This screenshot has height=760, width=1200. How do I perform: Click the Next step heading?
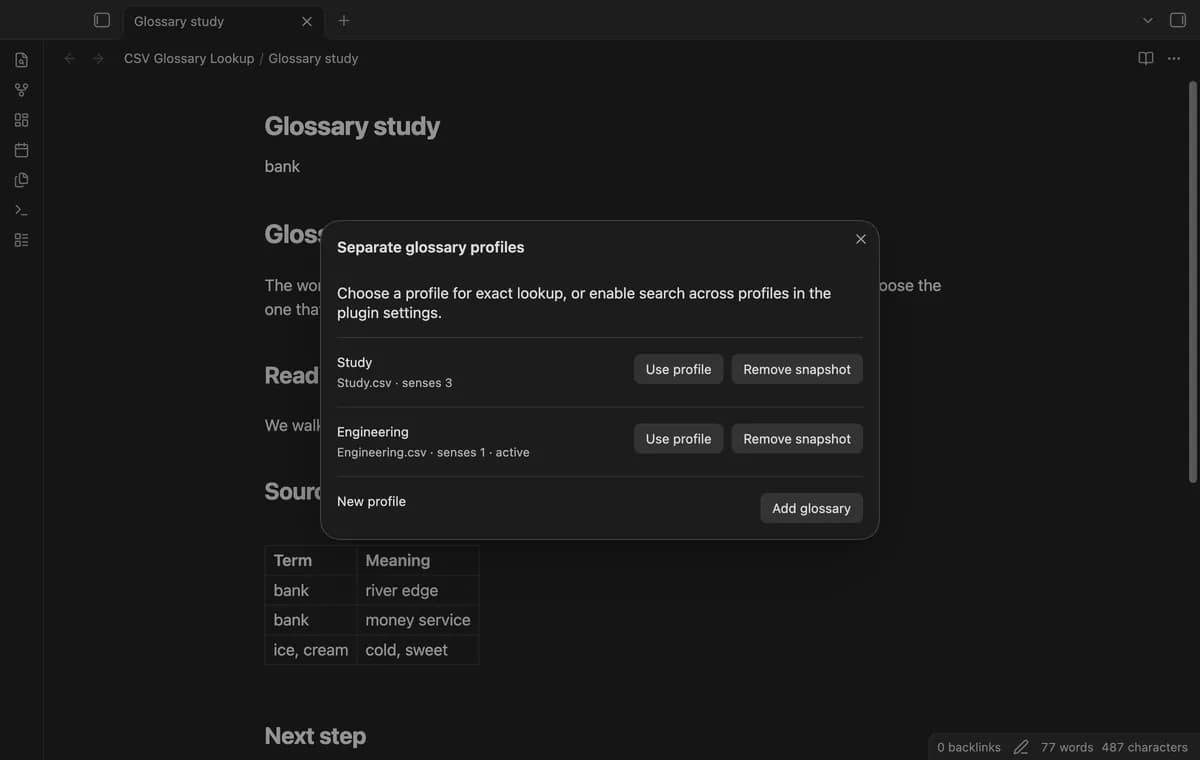tap(315, 736)
